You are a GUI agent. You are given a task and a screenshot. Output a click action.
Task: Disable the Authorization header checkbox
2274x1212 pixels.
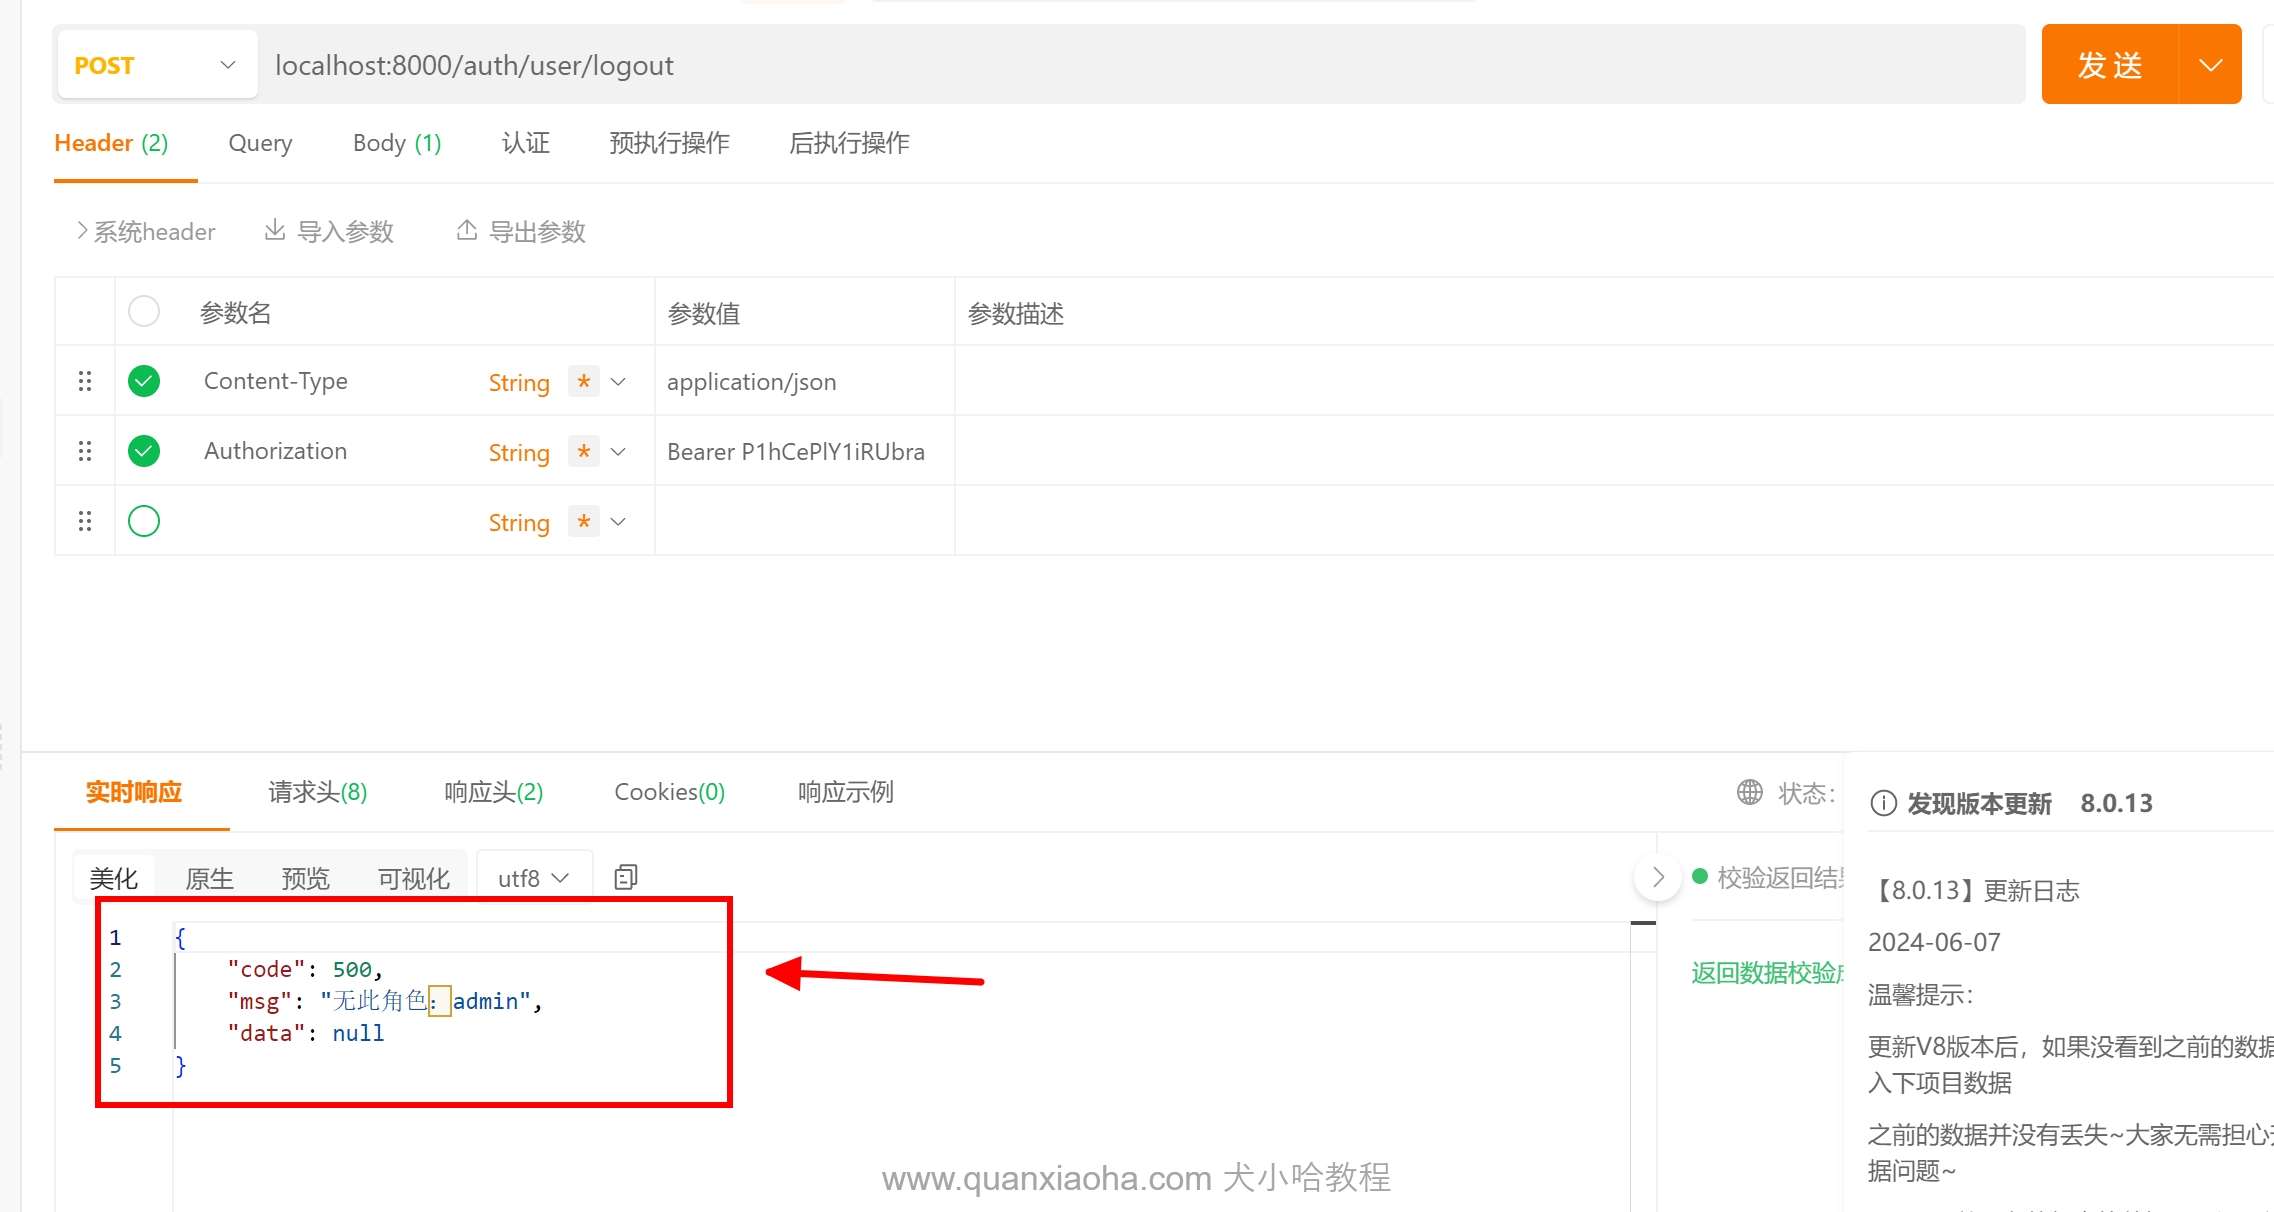(144, 451)
